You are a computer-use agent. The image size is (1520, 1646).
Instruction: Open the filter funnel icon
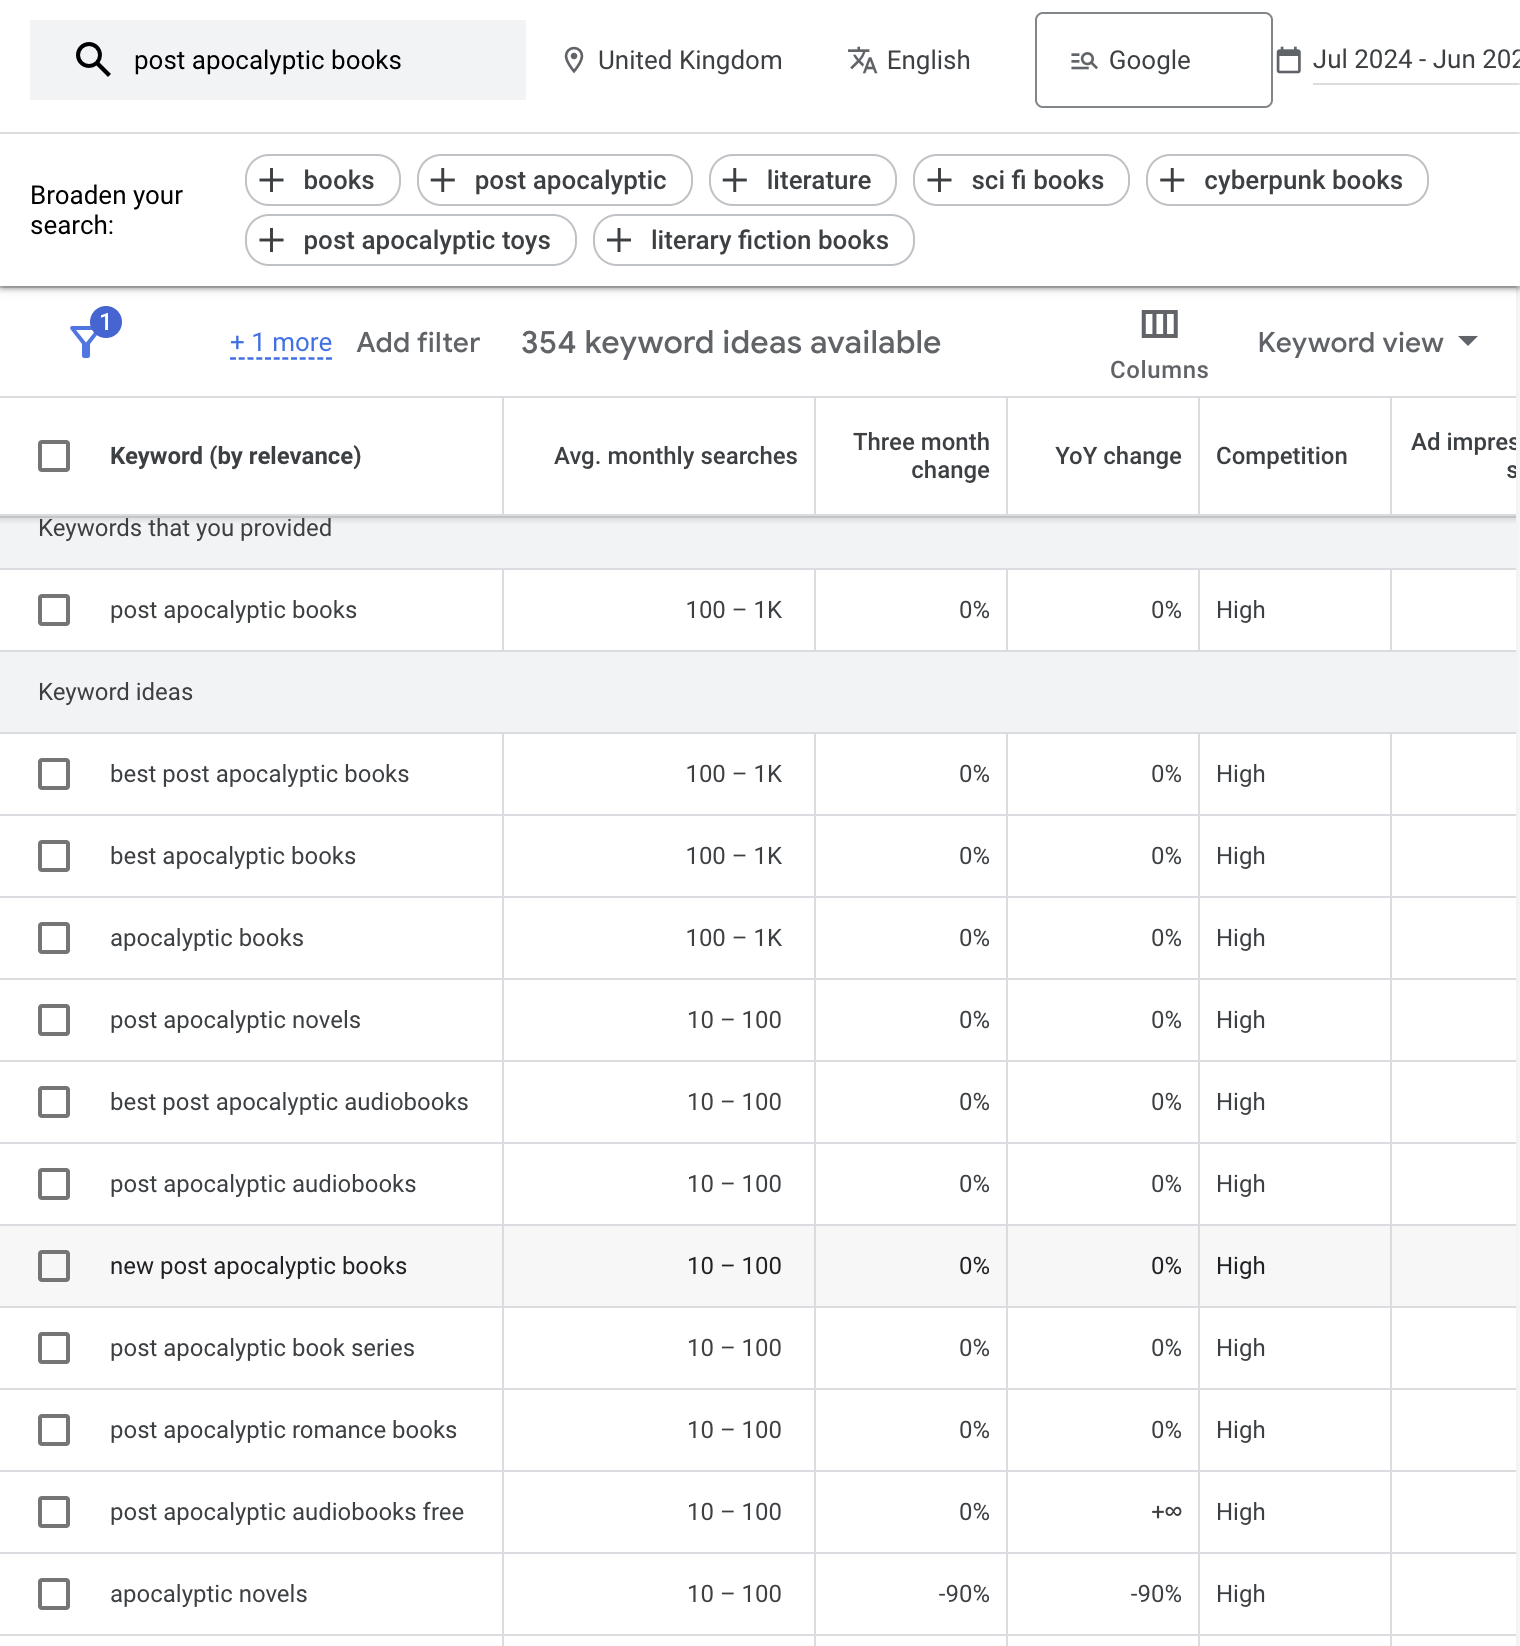pos(86,341)
